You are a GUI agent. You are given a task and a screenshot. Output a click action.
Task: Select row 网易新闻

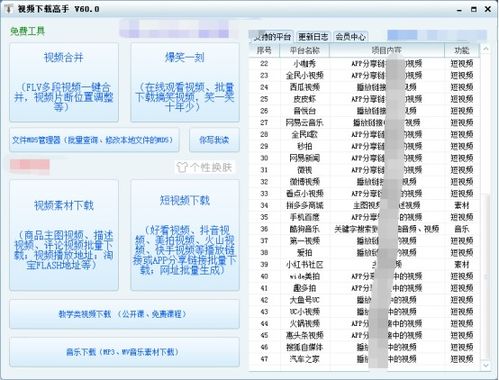[364, 158]
